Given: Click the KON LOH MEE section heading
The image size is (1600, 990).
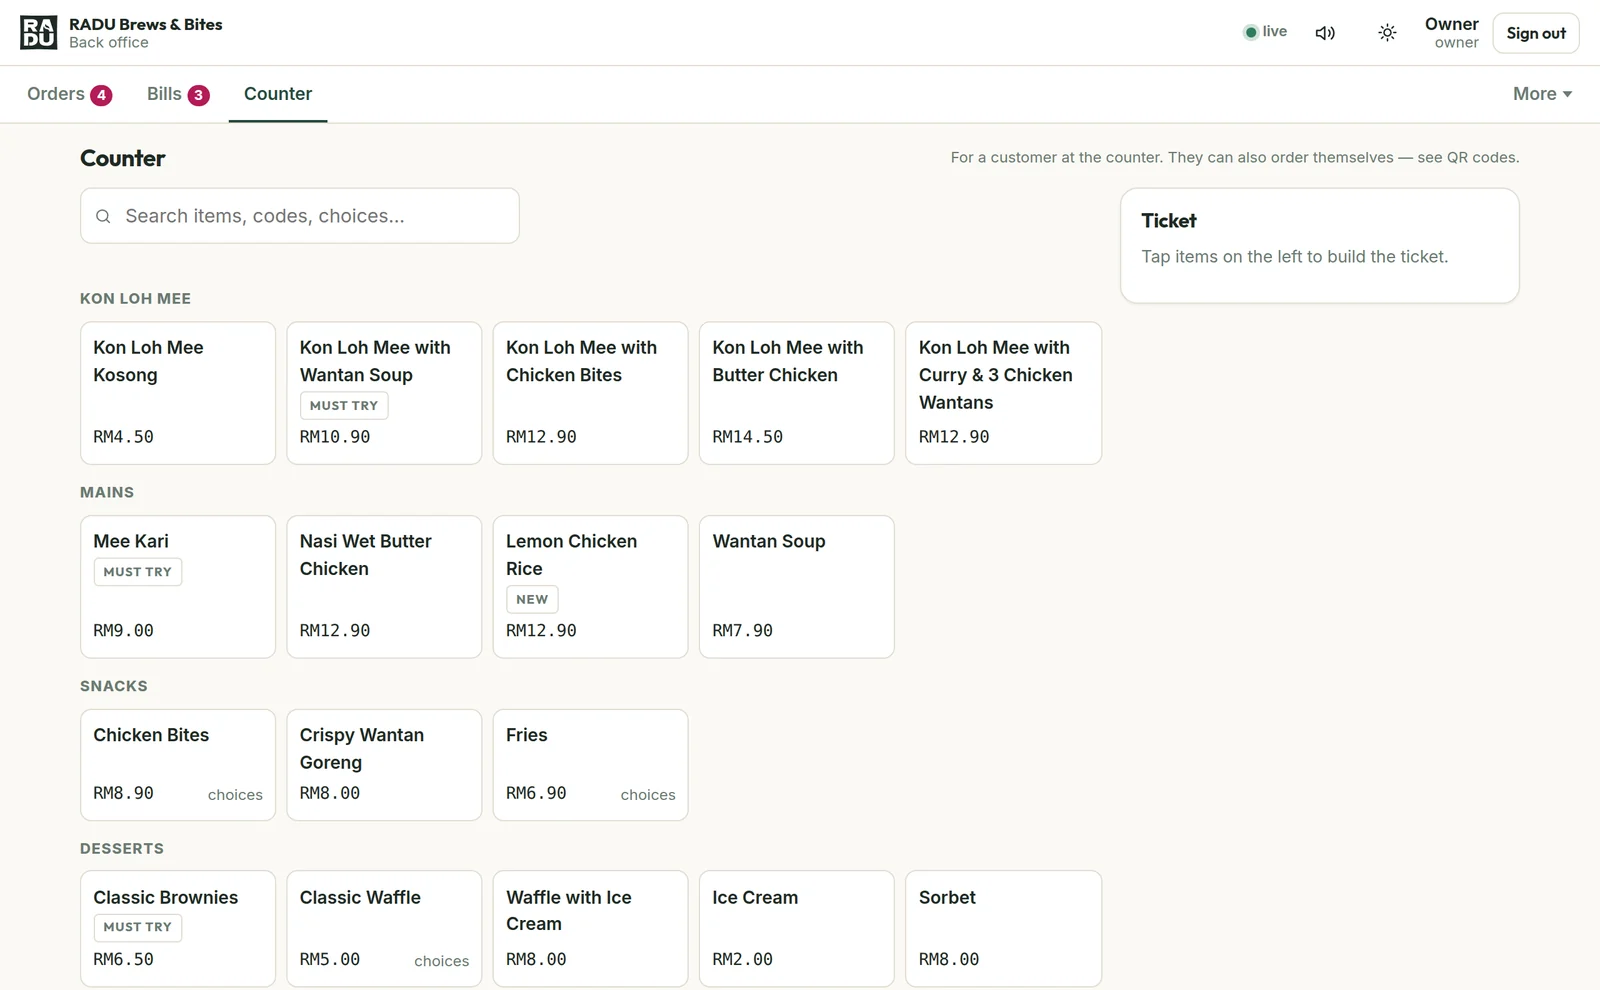Looking at the screenshot, I should tap(135, 299).
